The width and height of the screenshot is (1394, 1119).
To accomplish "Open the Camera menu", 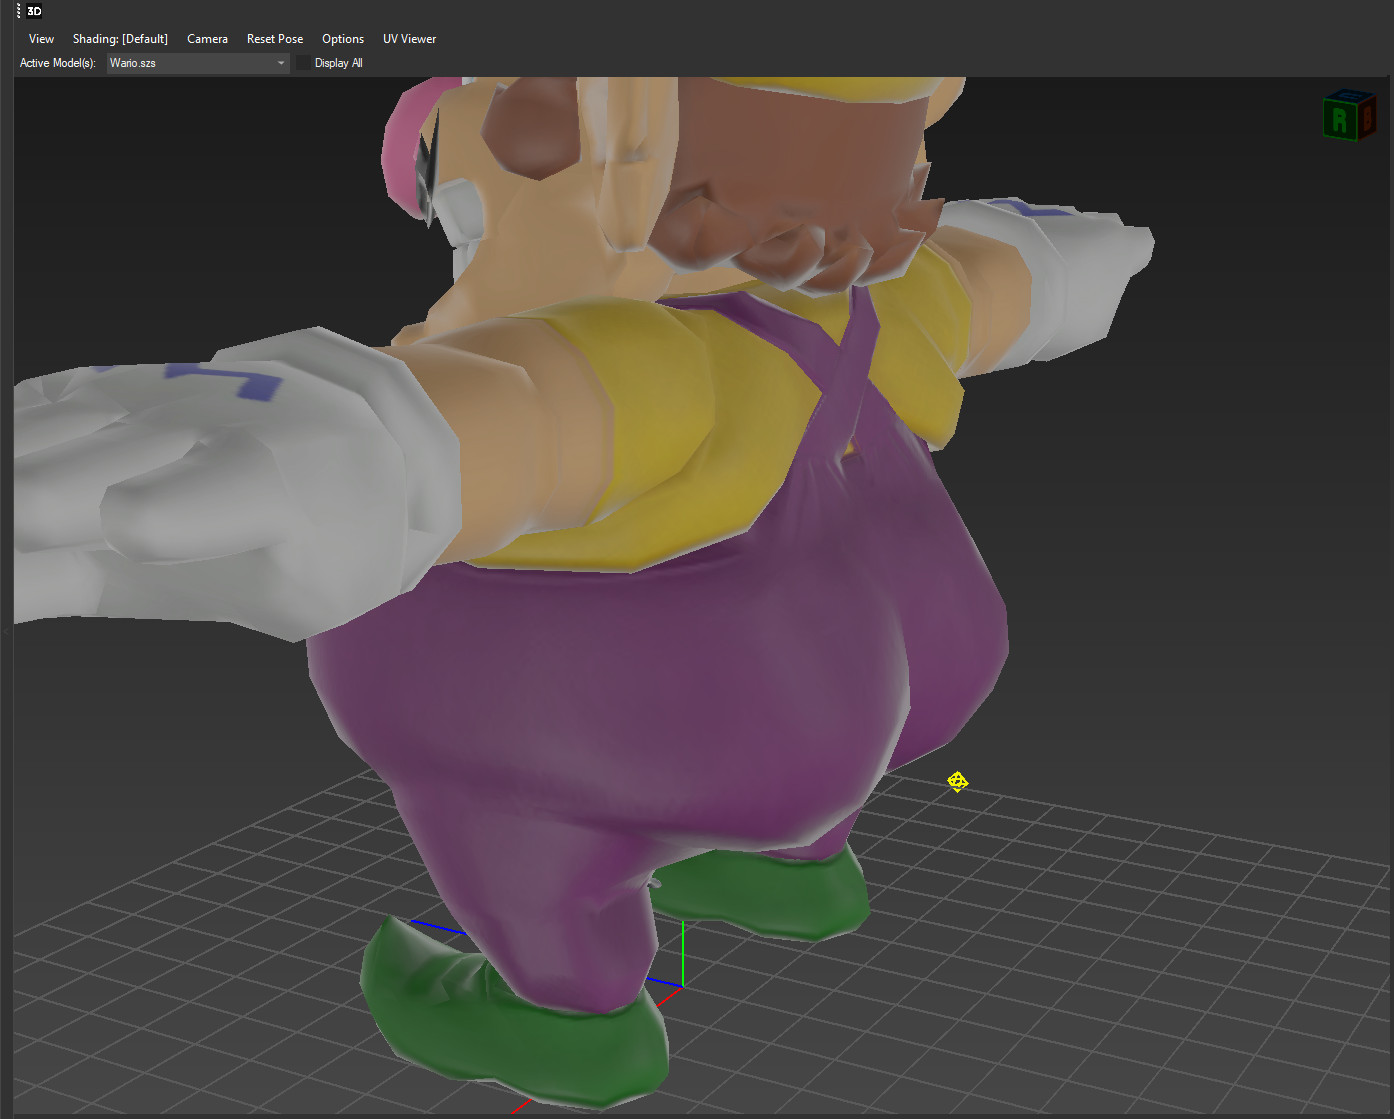I will (x=207, y=38).
